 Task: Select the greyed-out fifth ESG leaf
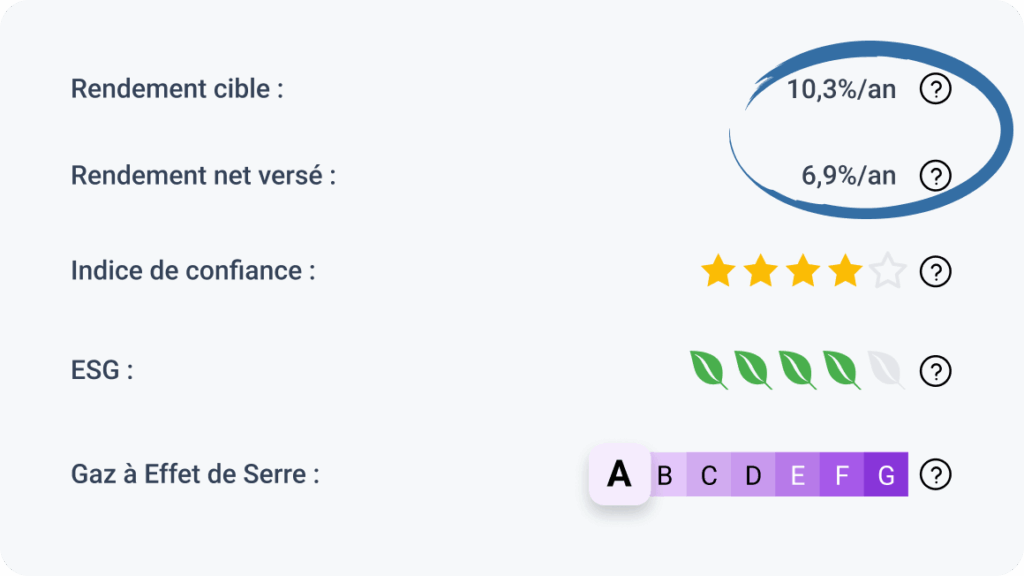pyautogui.click(x=886, y=370)
